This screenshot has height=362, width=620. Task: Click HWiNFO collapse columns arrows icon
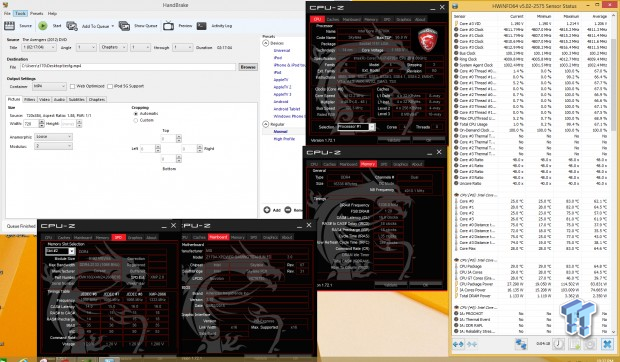[472, 345]
